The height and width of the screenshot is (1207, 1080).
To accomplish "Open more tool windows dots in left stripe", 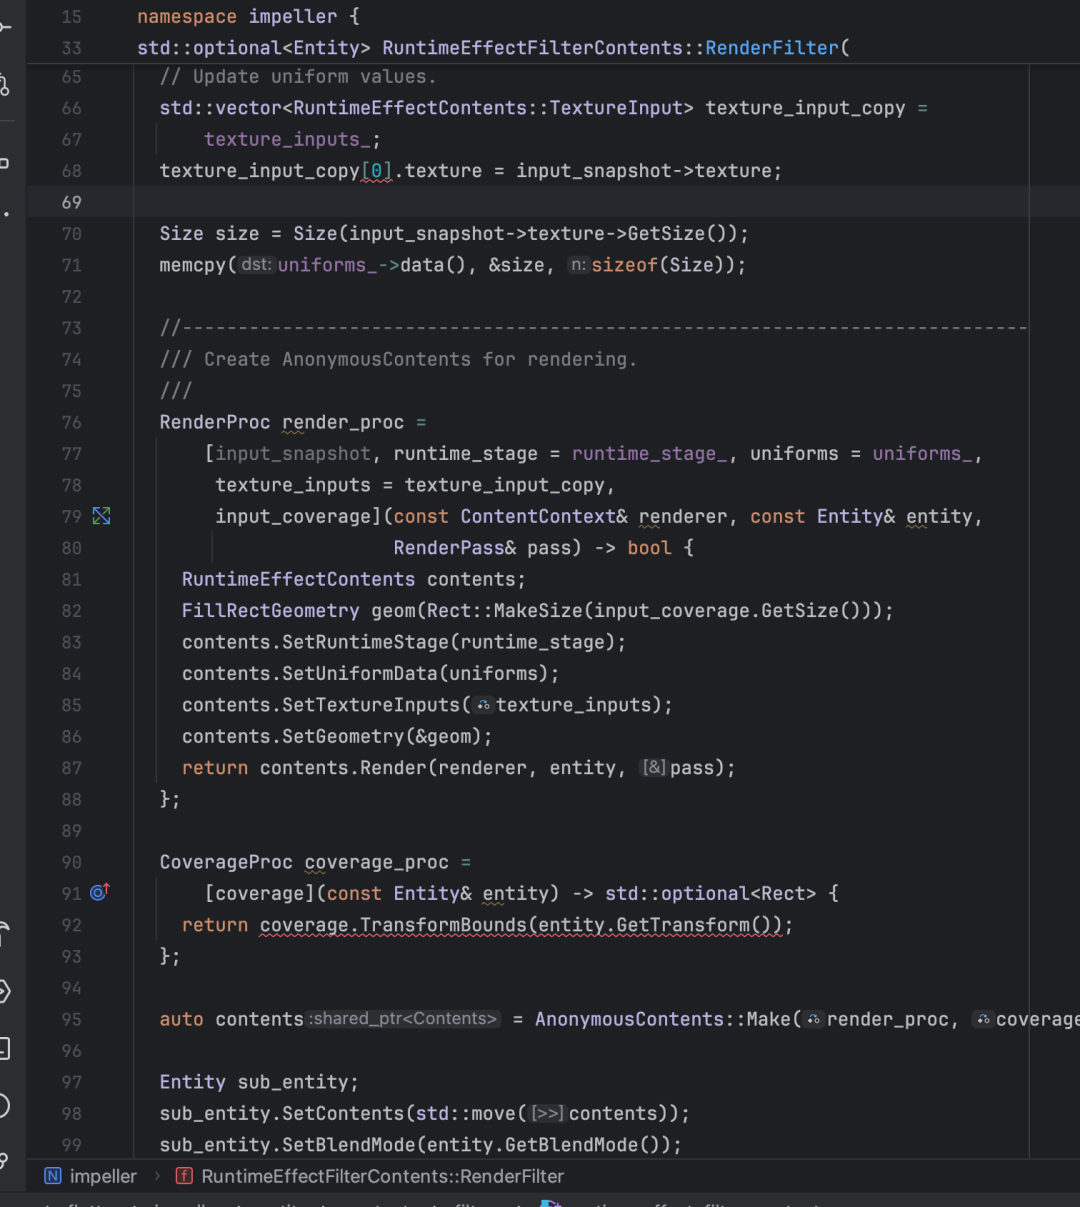I will pos(5,214).
